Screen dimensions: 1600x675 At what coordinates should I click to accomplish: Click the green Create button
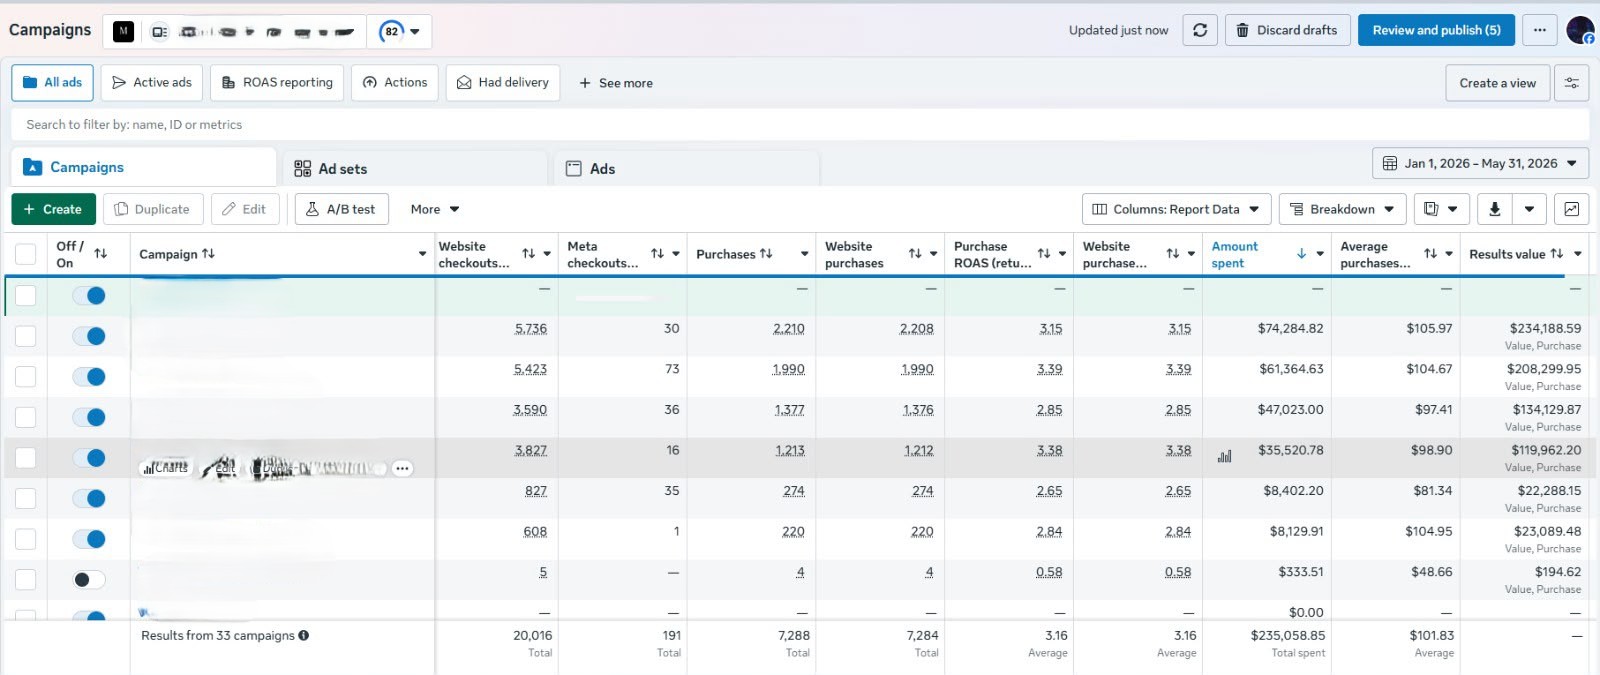tap(53, 209)
